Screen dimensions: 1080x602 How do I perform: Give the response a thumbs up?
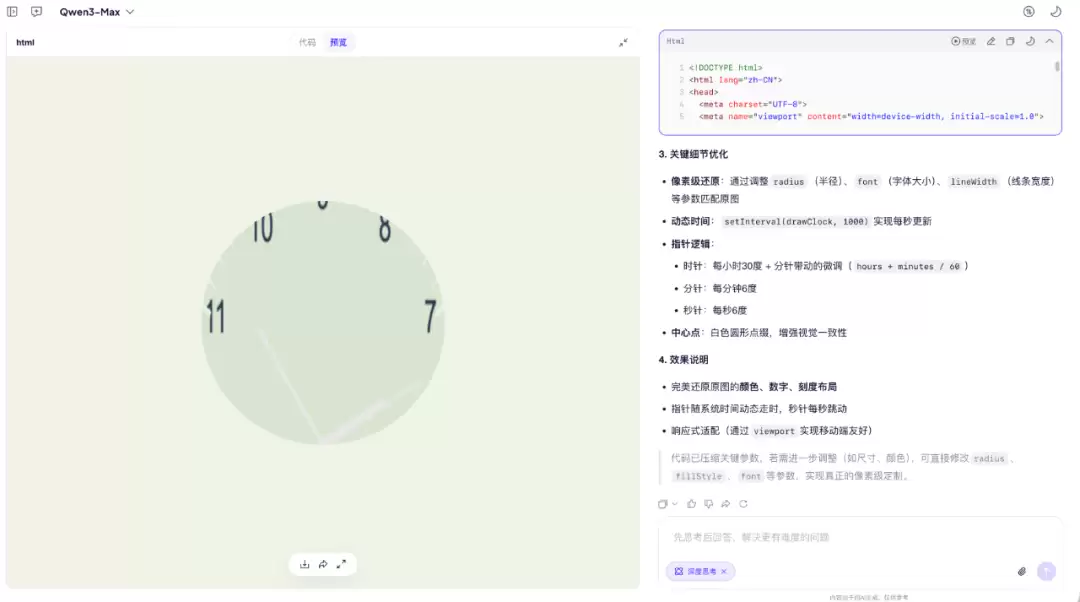(689, 504)
